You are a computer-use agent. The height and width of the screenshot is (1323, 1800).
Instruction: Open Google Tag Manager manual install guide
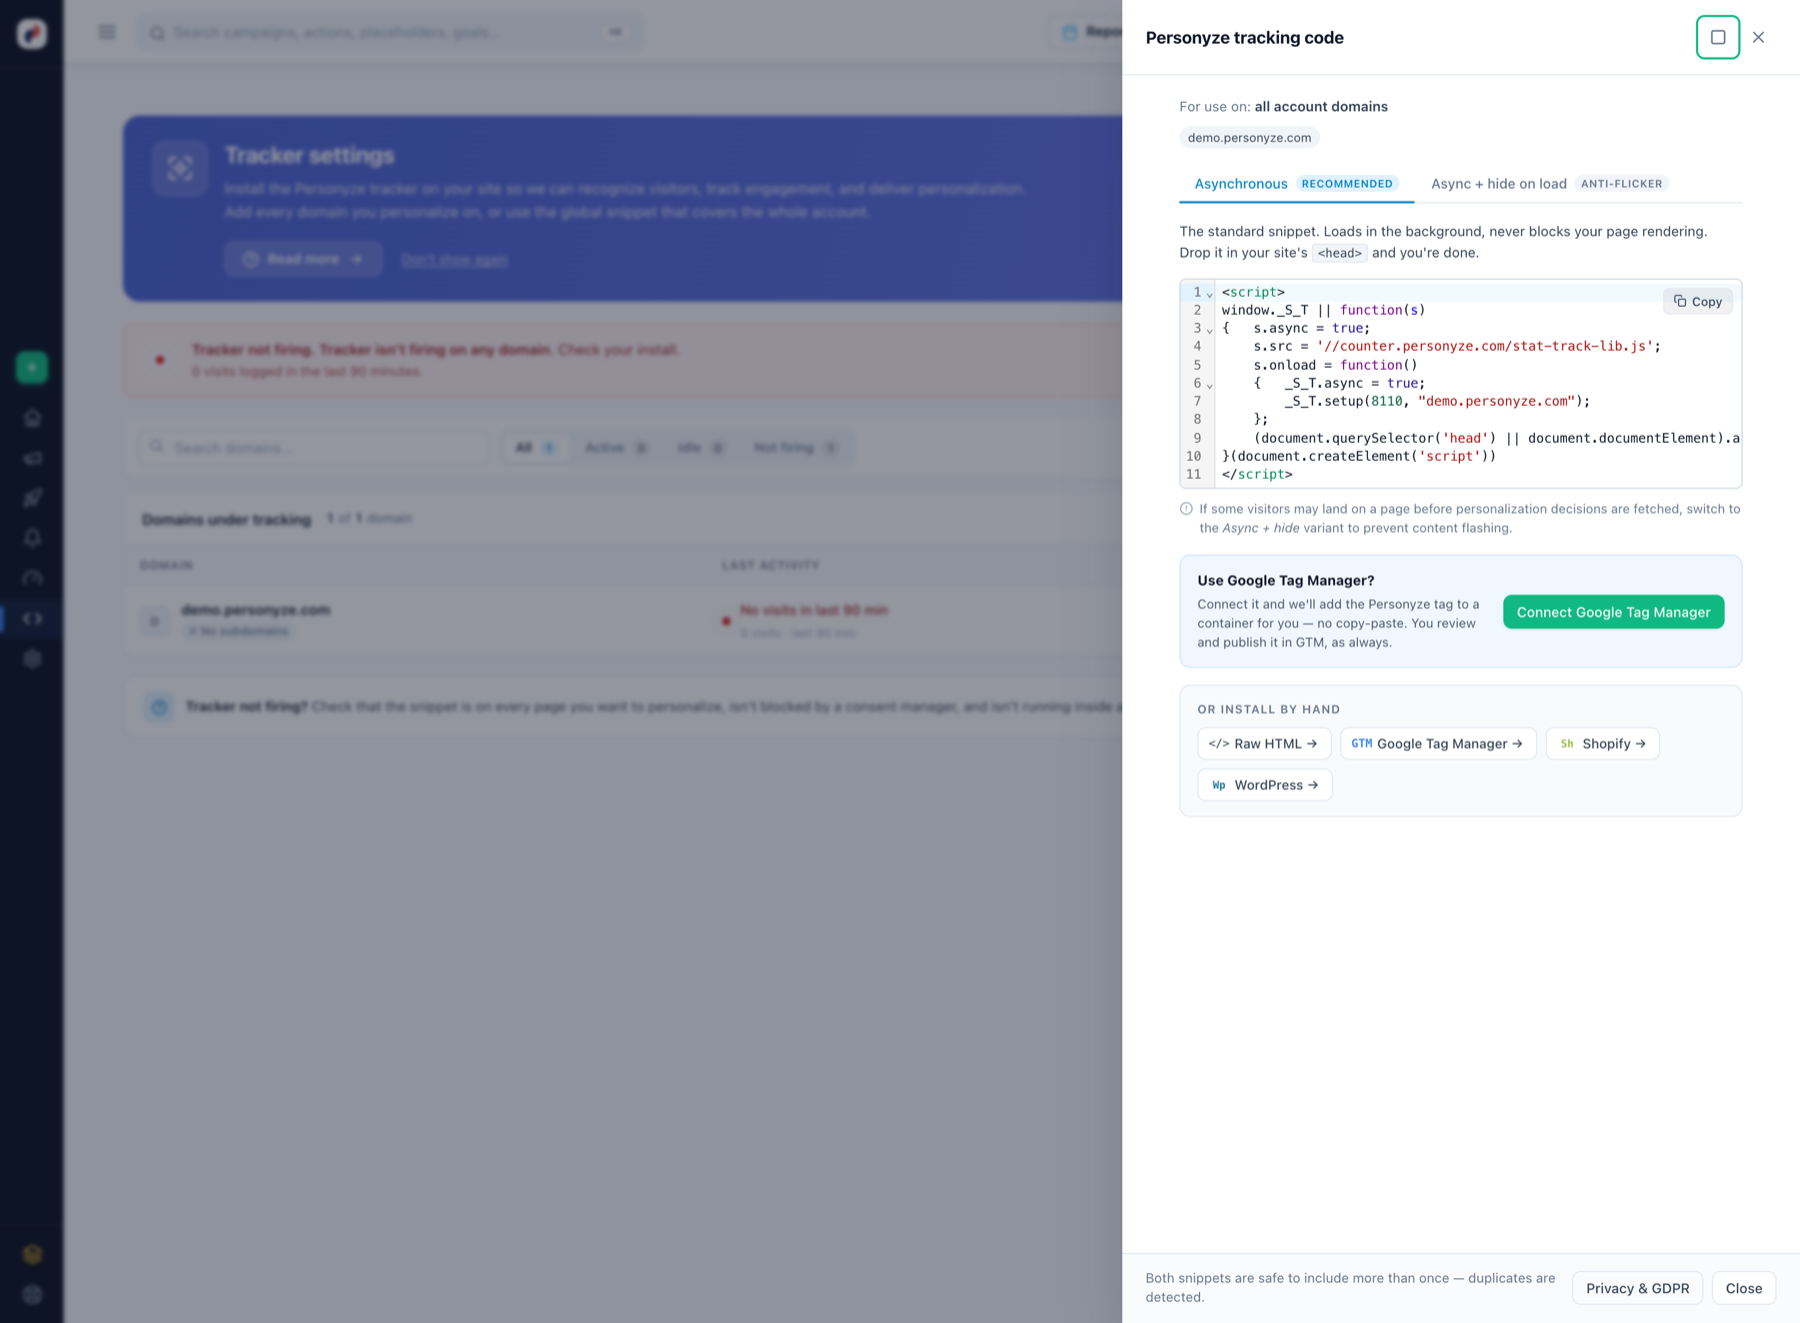coord(1438,743)
